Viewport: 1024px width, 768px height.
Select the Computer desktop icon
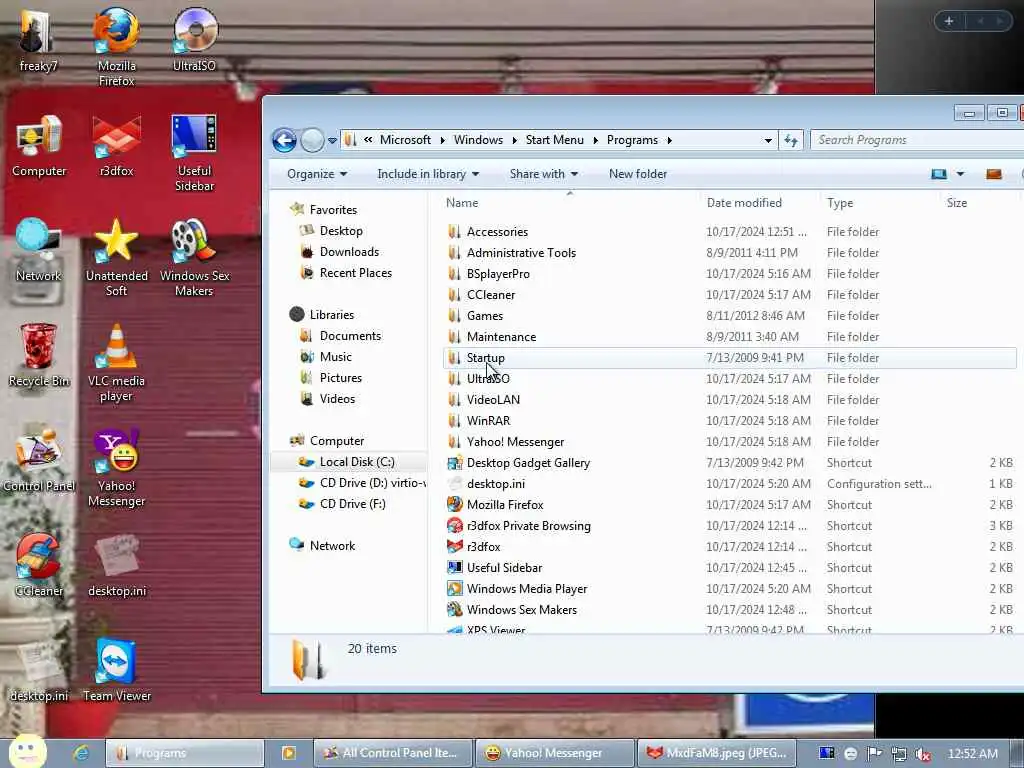[x=39, y=145]
